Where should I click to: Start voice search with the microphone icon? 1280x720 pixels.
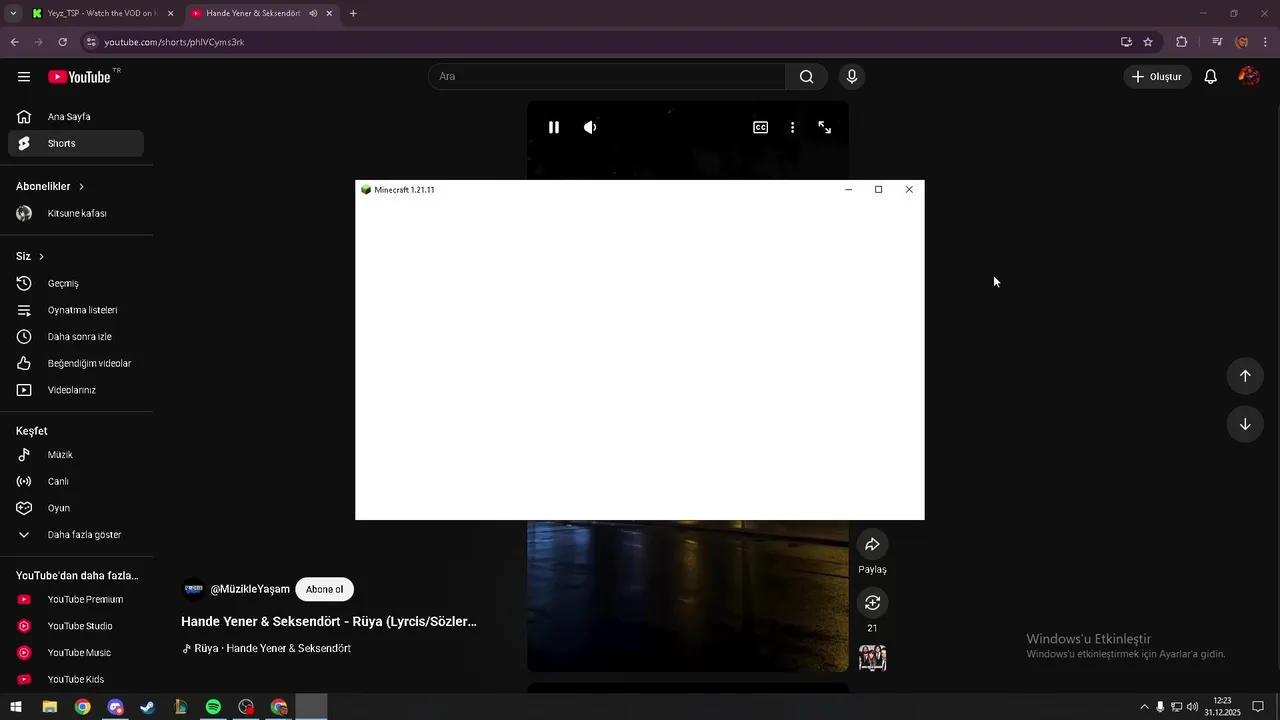pos(852,77)
